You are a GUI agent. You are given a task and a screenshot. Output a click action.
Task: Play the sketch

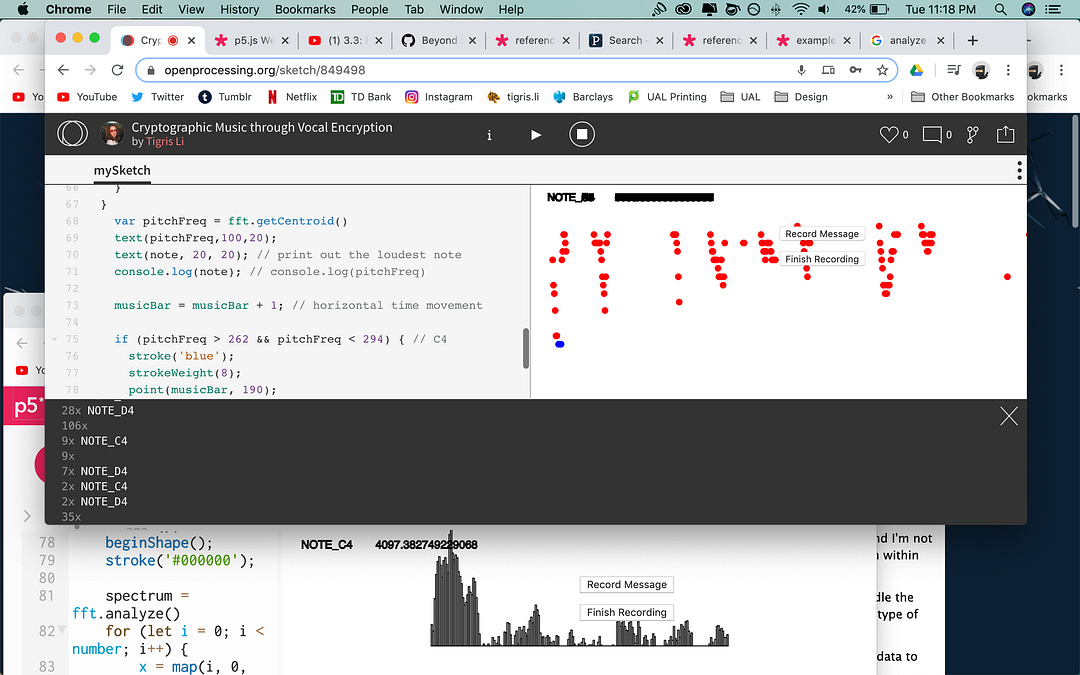(536, 134)
